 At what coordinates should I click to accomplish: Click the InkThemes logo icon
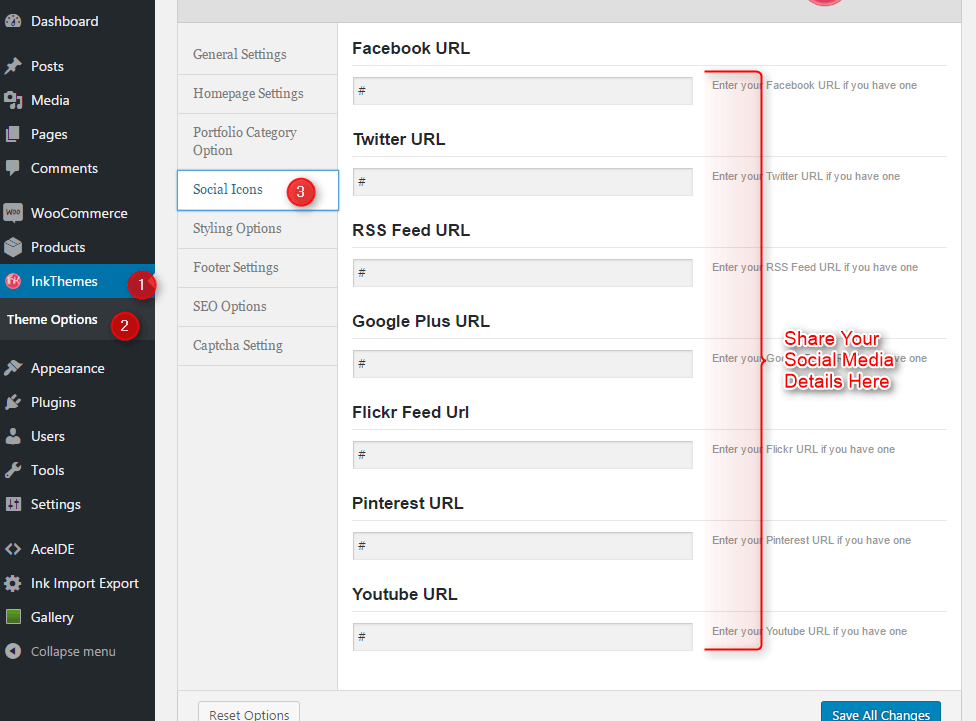tap(13, 281)
